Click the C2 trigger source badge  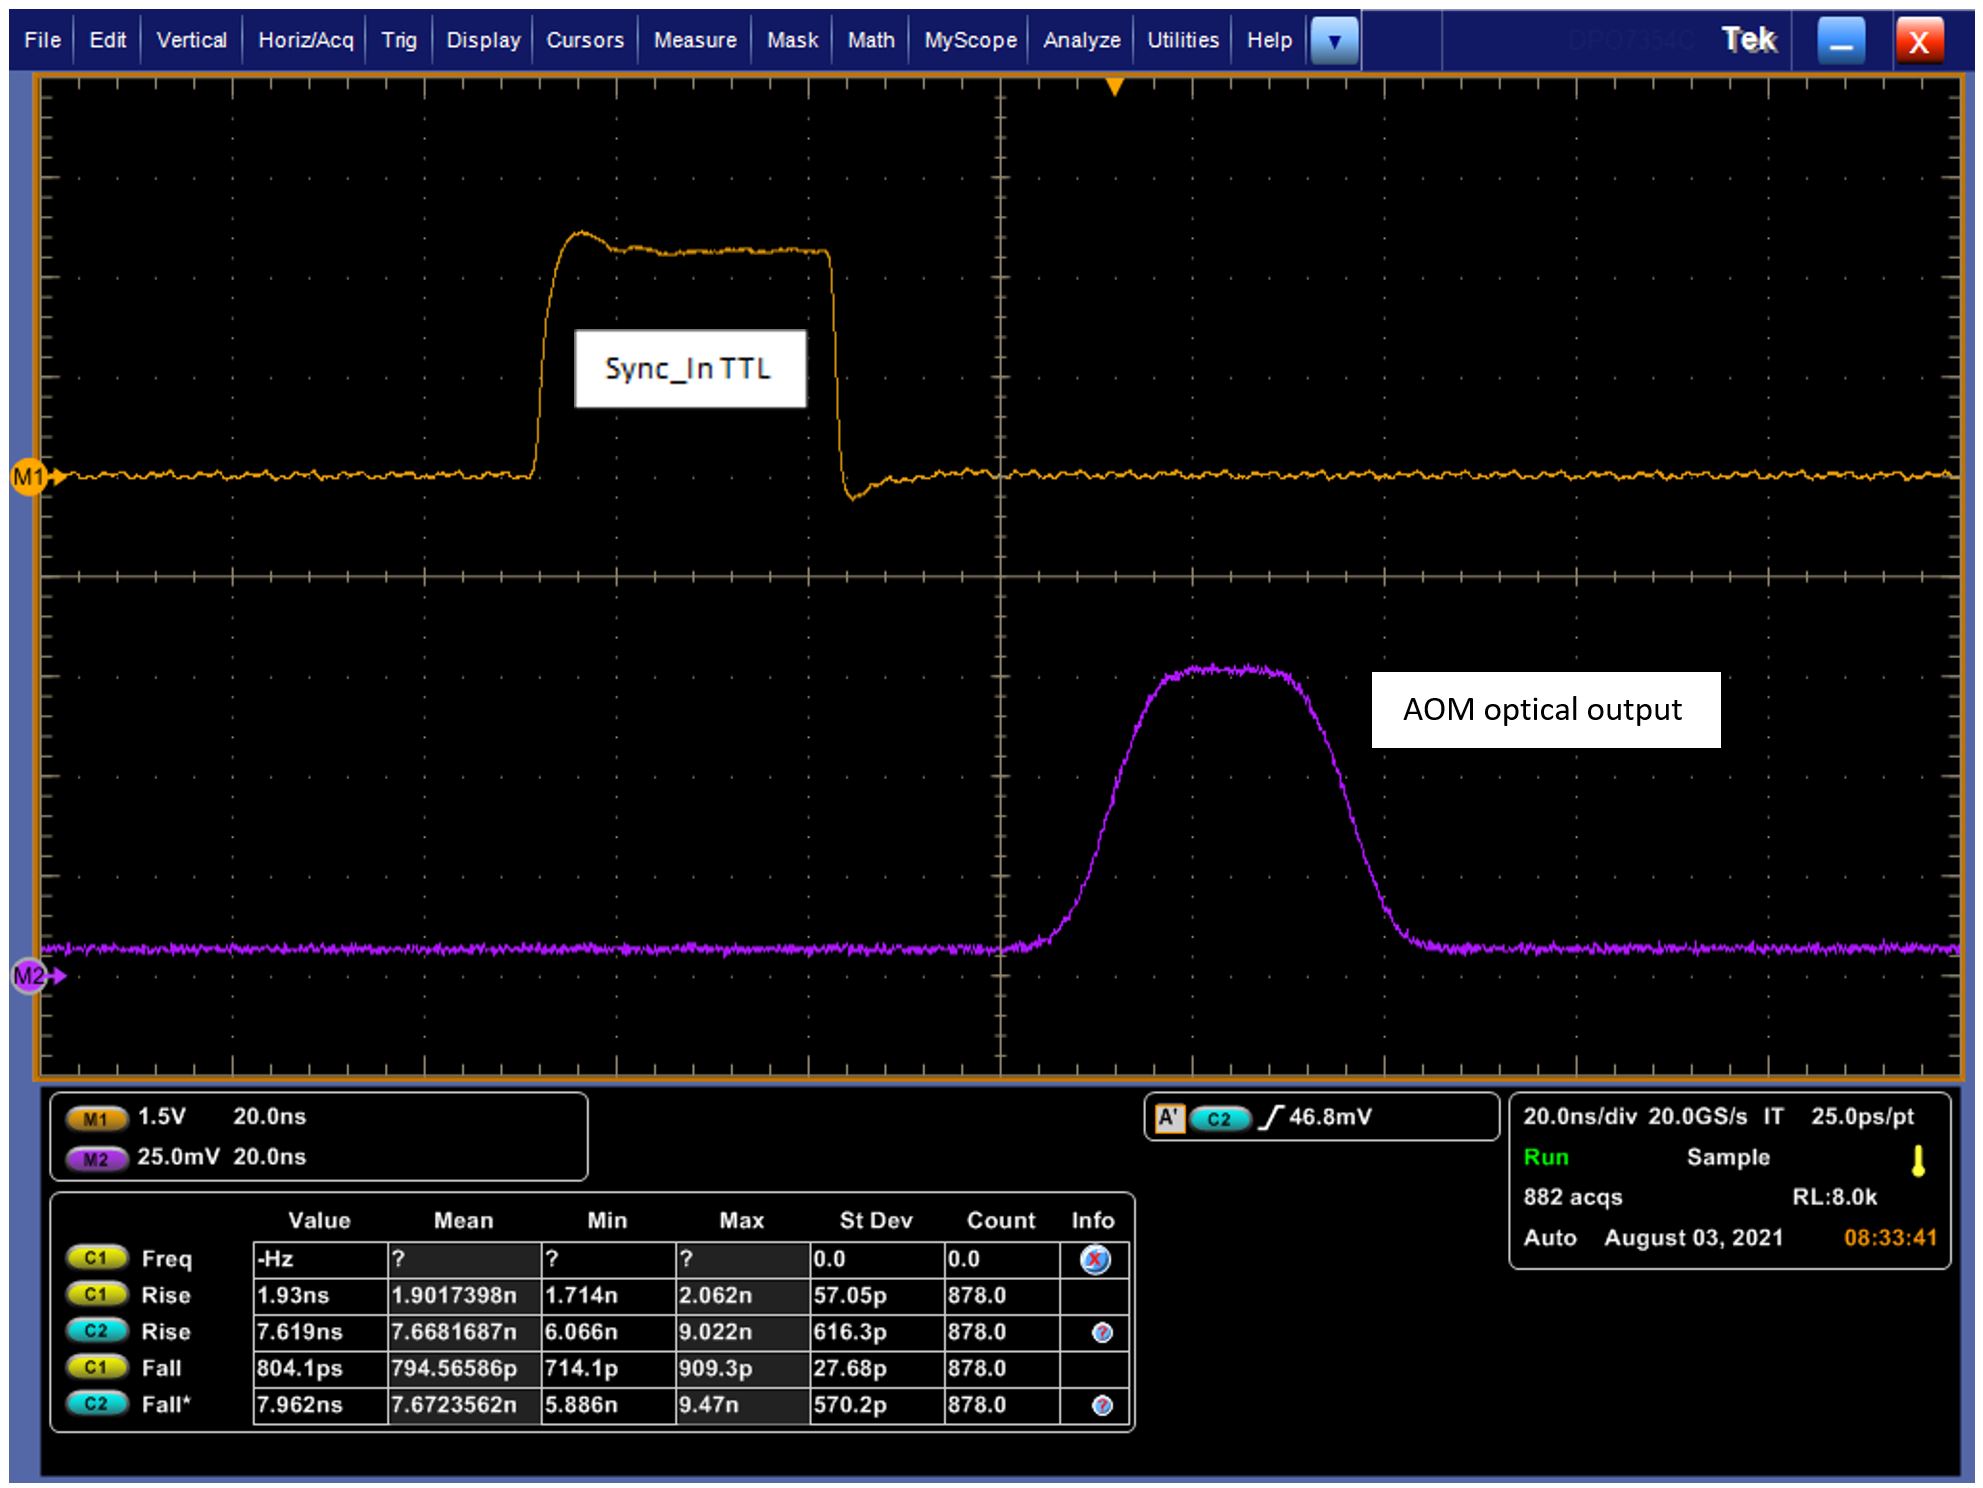pyautogui.click(x=1220, y=1118)
